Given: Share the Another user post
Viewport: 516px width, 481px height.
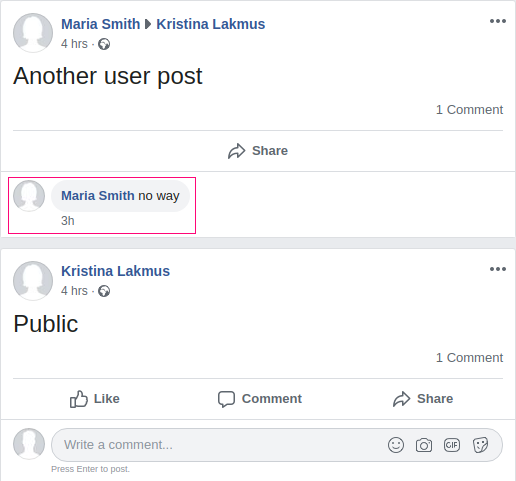Looking at the screenshot, I should [258, 151].
